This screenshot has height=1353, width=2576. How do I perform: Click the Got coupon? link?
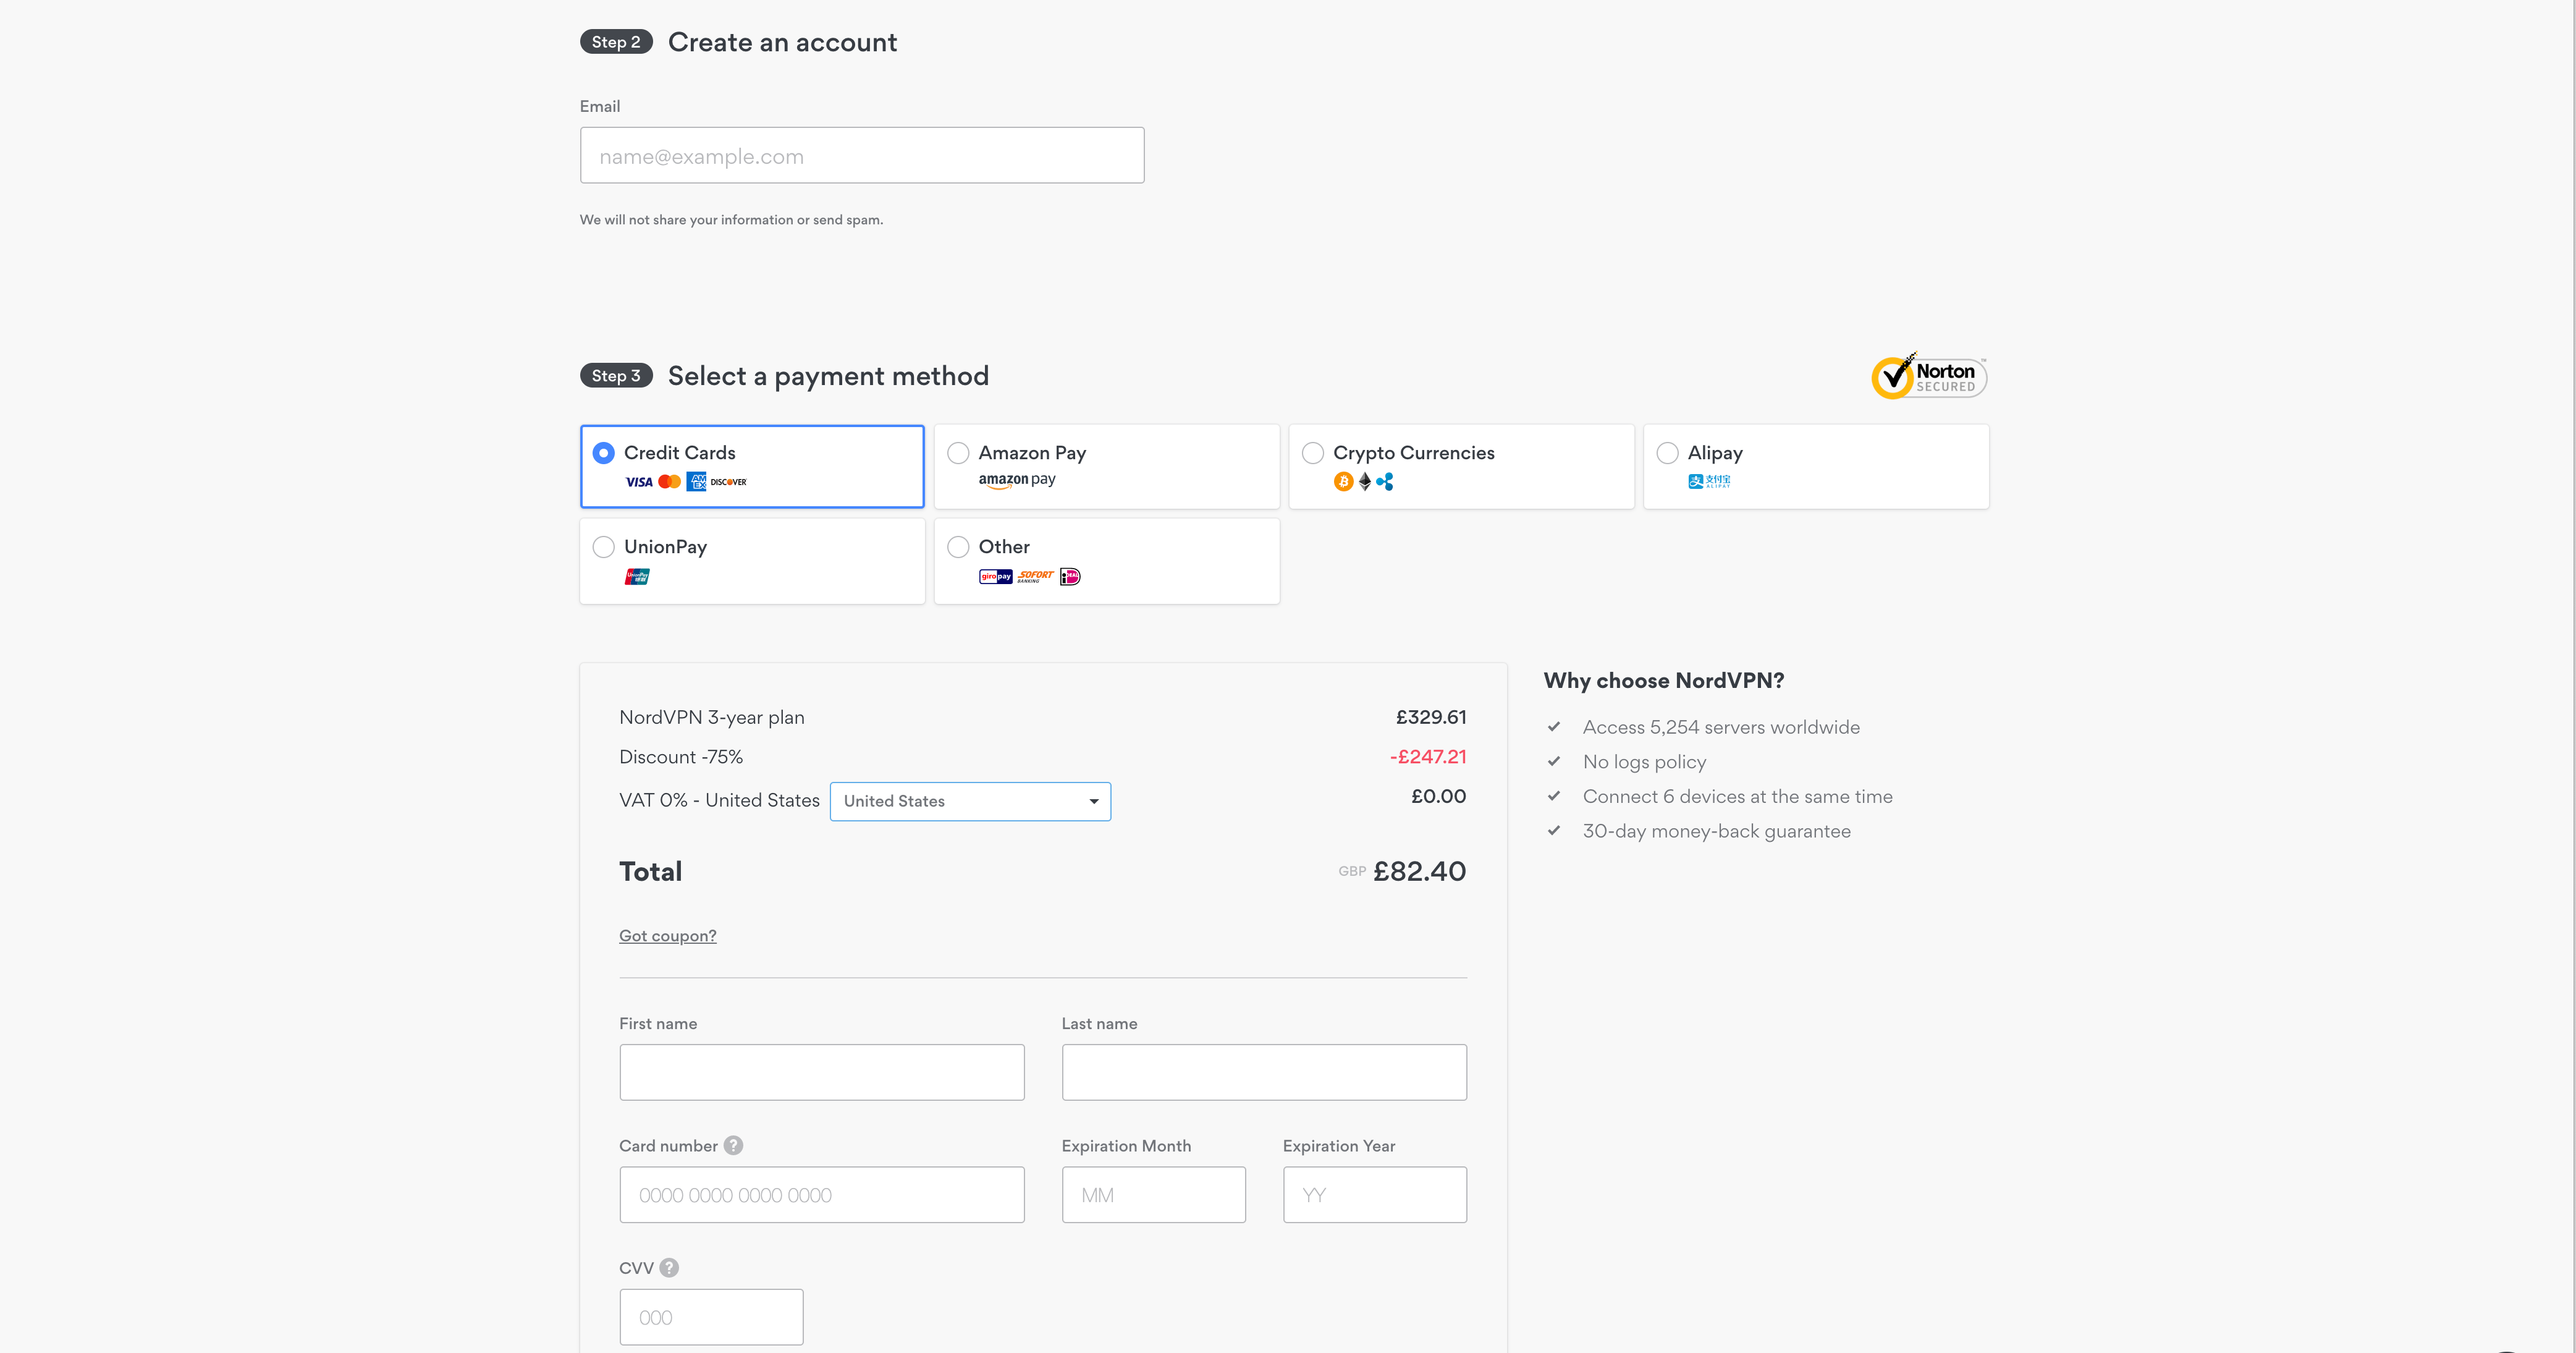[668, 936]
